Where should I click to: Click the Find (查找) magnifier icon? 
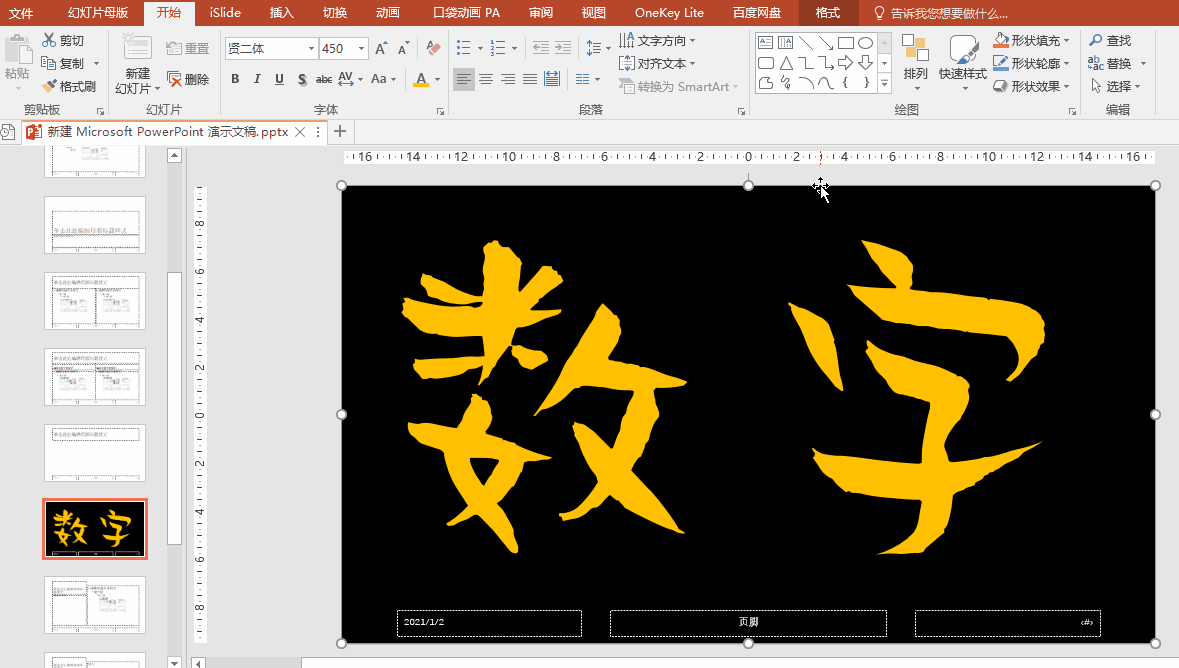[x=1097, y=41]
